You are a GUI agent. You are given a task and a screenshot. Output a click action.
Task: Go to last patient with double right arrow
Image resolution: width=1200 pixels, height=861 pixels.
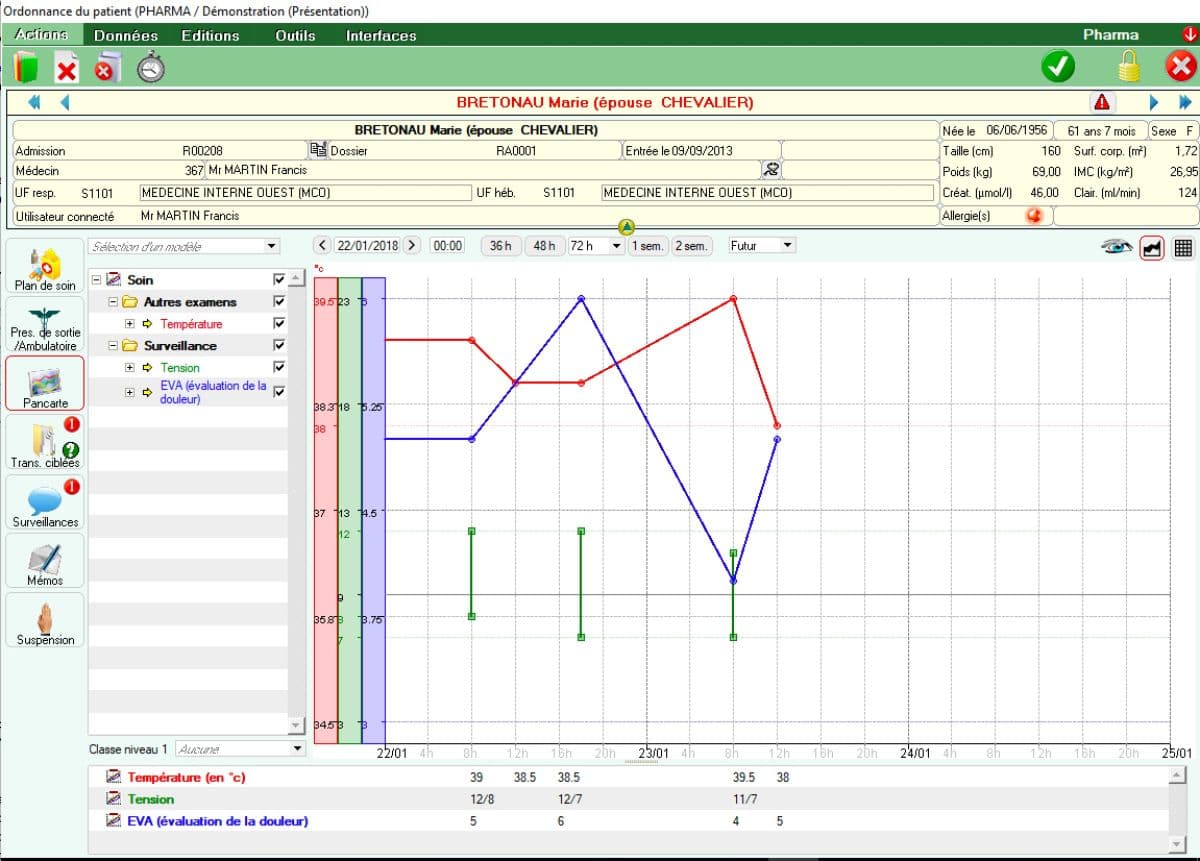[x=1185, y=102]
